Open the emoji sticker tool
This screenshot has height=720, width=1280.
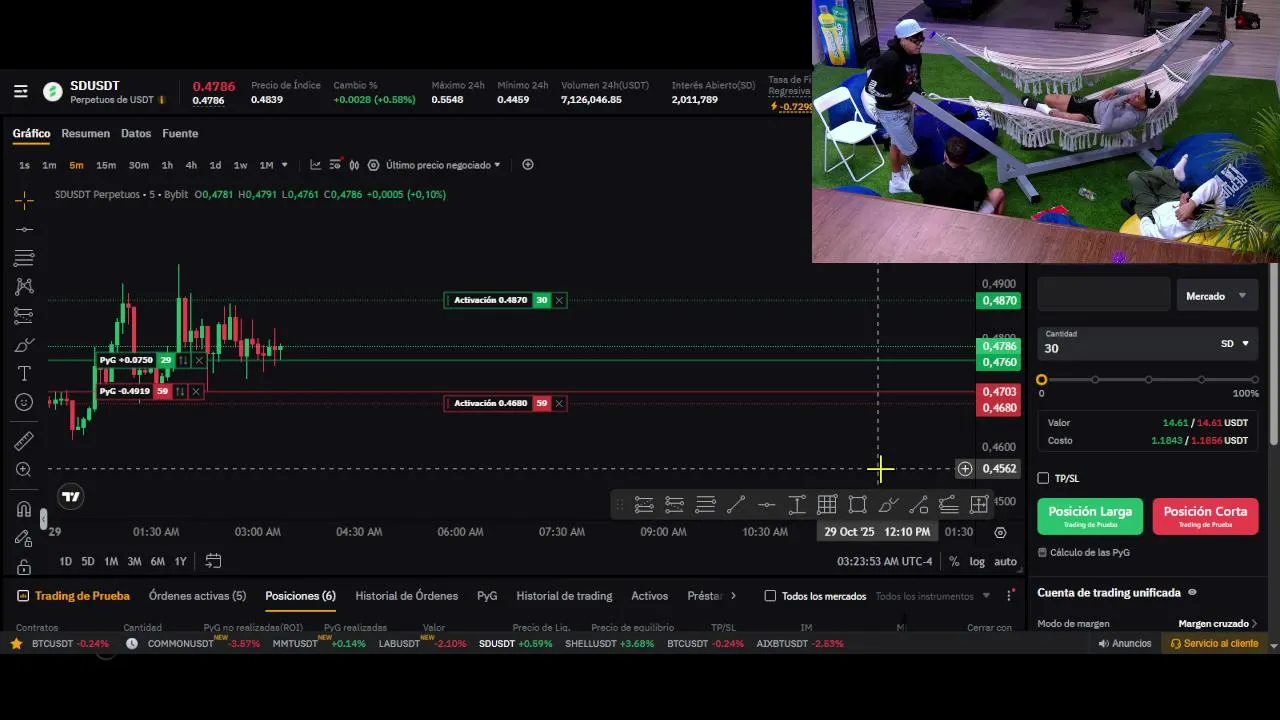coord(24,402)
